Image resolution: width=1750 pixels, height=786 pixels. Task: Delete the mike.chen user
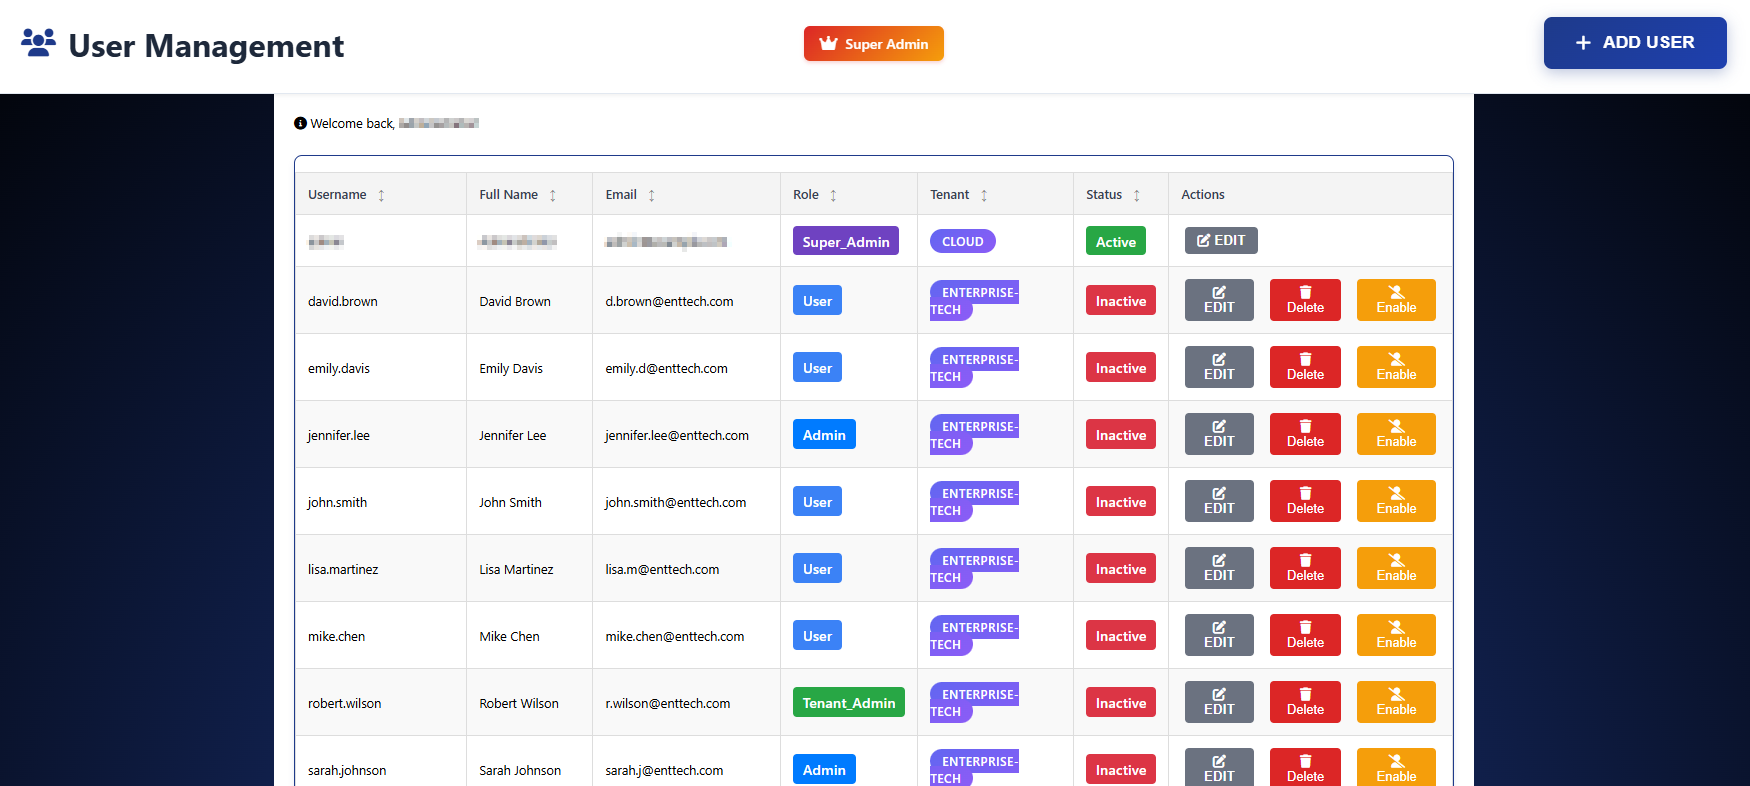pyautogui.click(x=1304, y=635)
